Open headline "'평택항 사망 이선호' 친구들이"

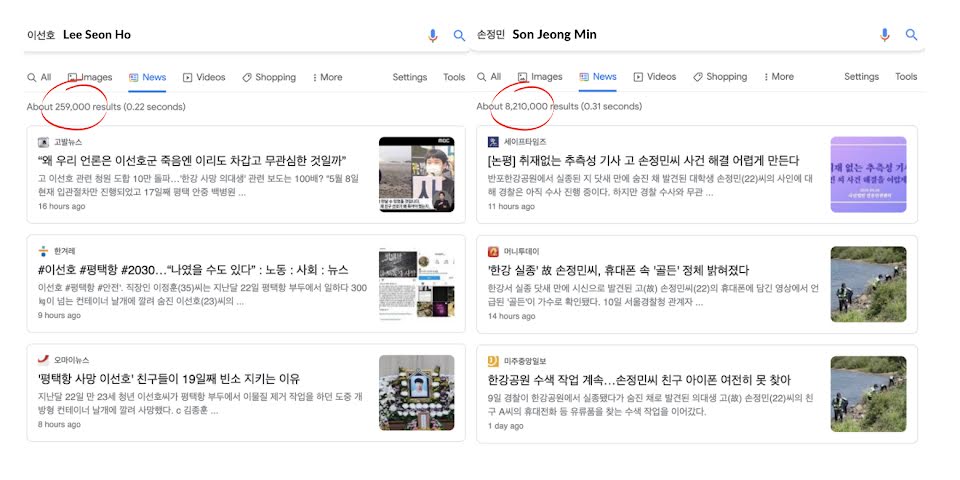[168, 379]
